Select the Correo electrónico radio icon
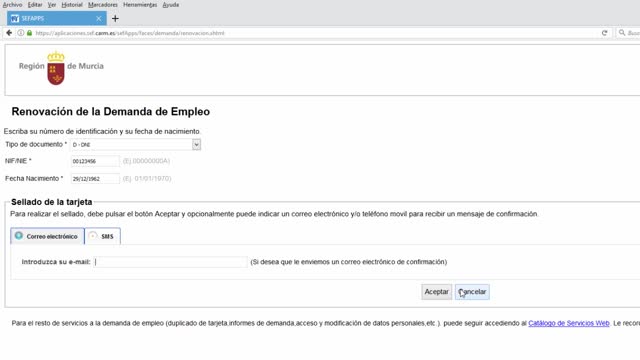 (19, 236)
